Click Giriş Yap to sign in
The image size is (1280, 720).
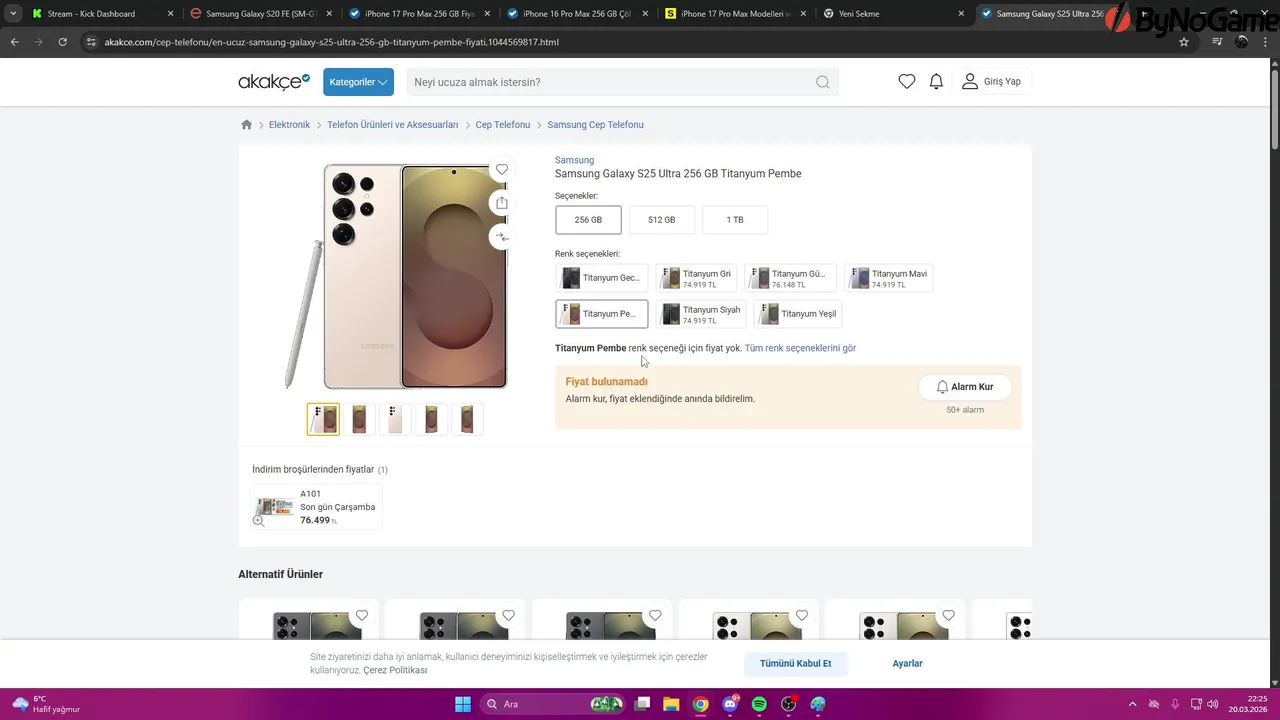992,82
